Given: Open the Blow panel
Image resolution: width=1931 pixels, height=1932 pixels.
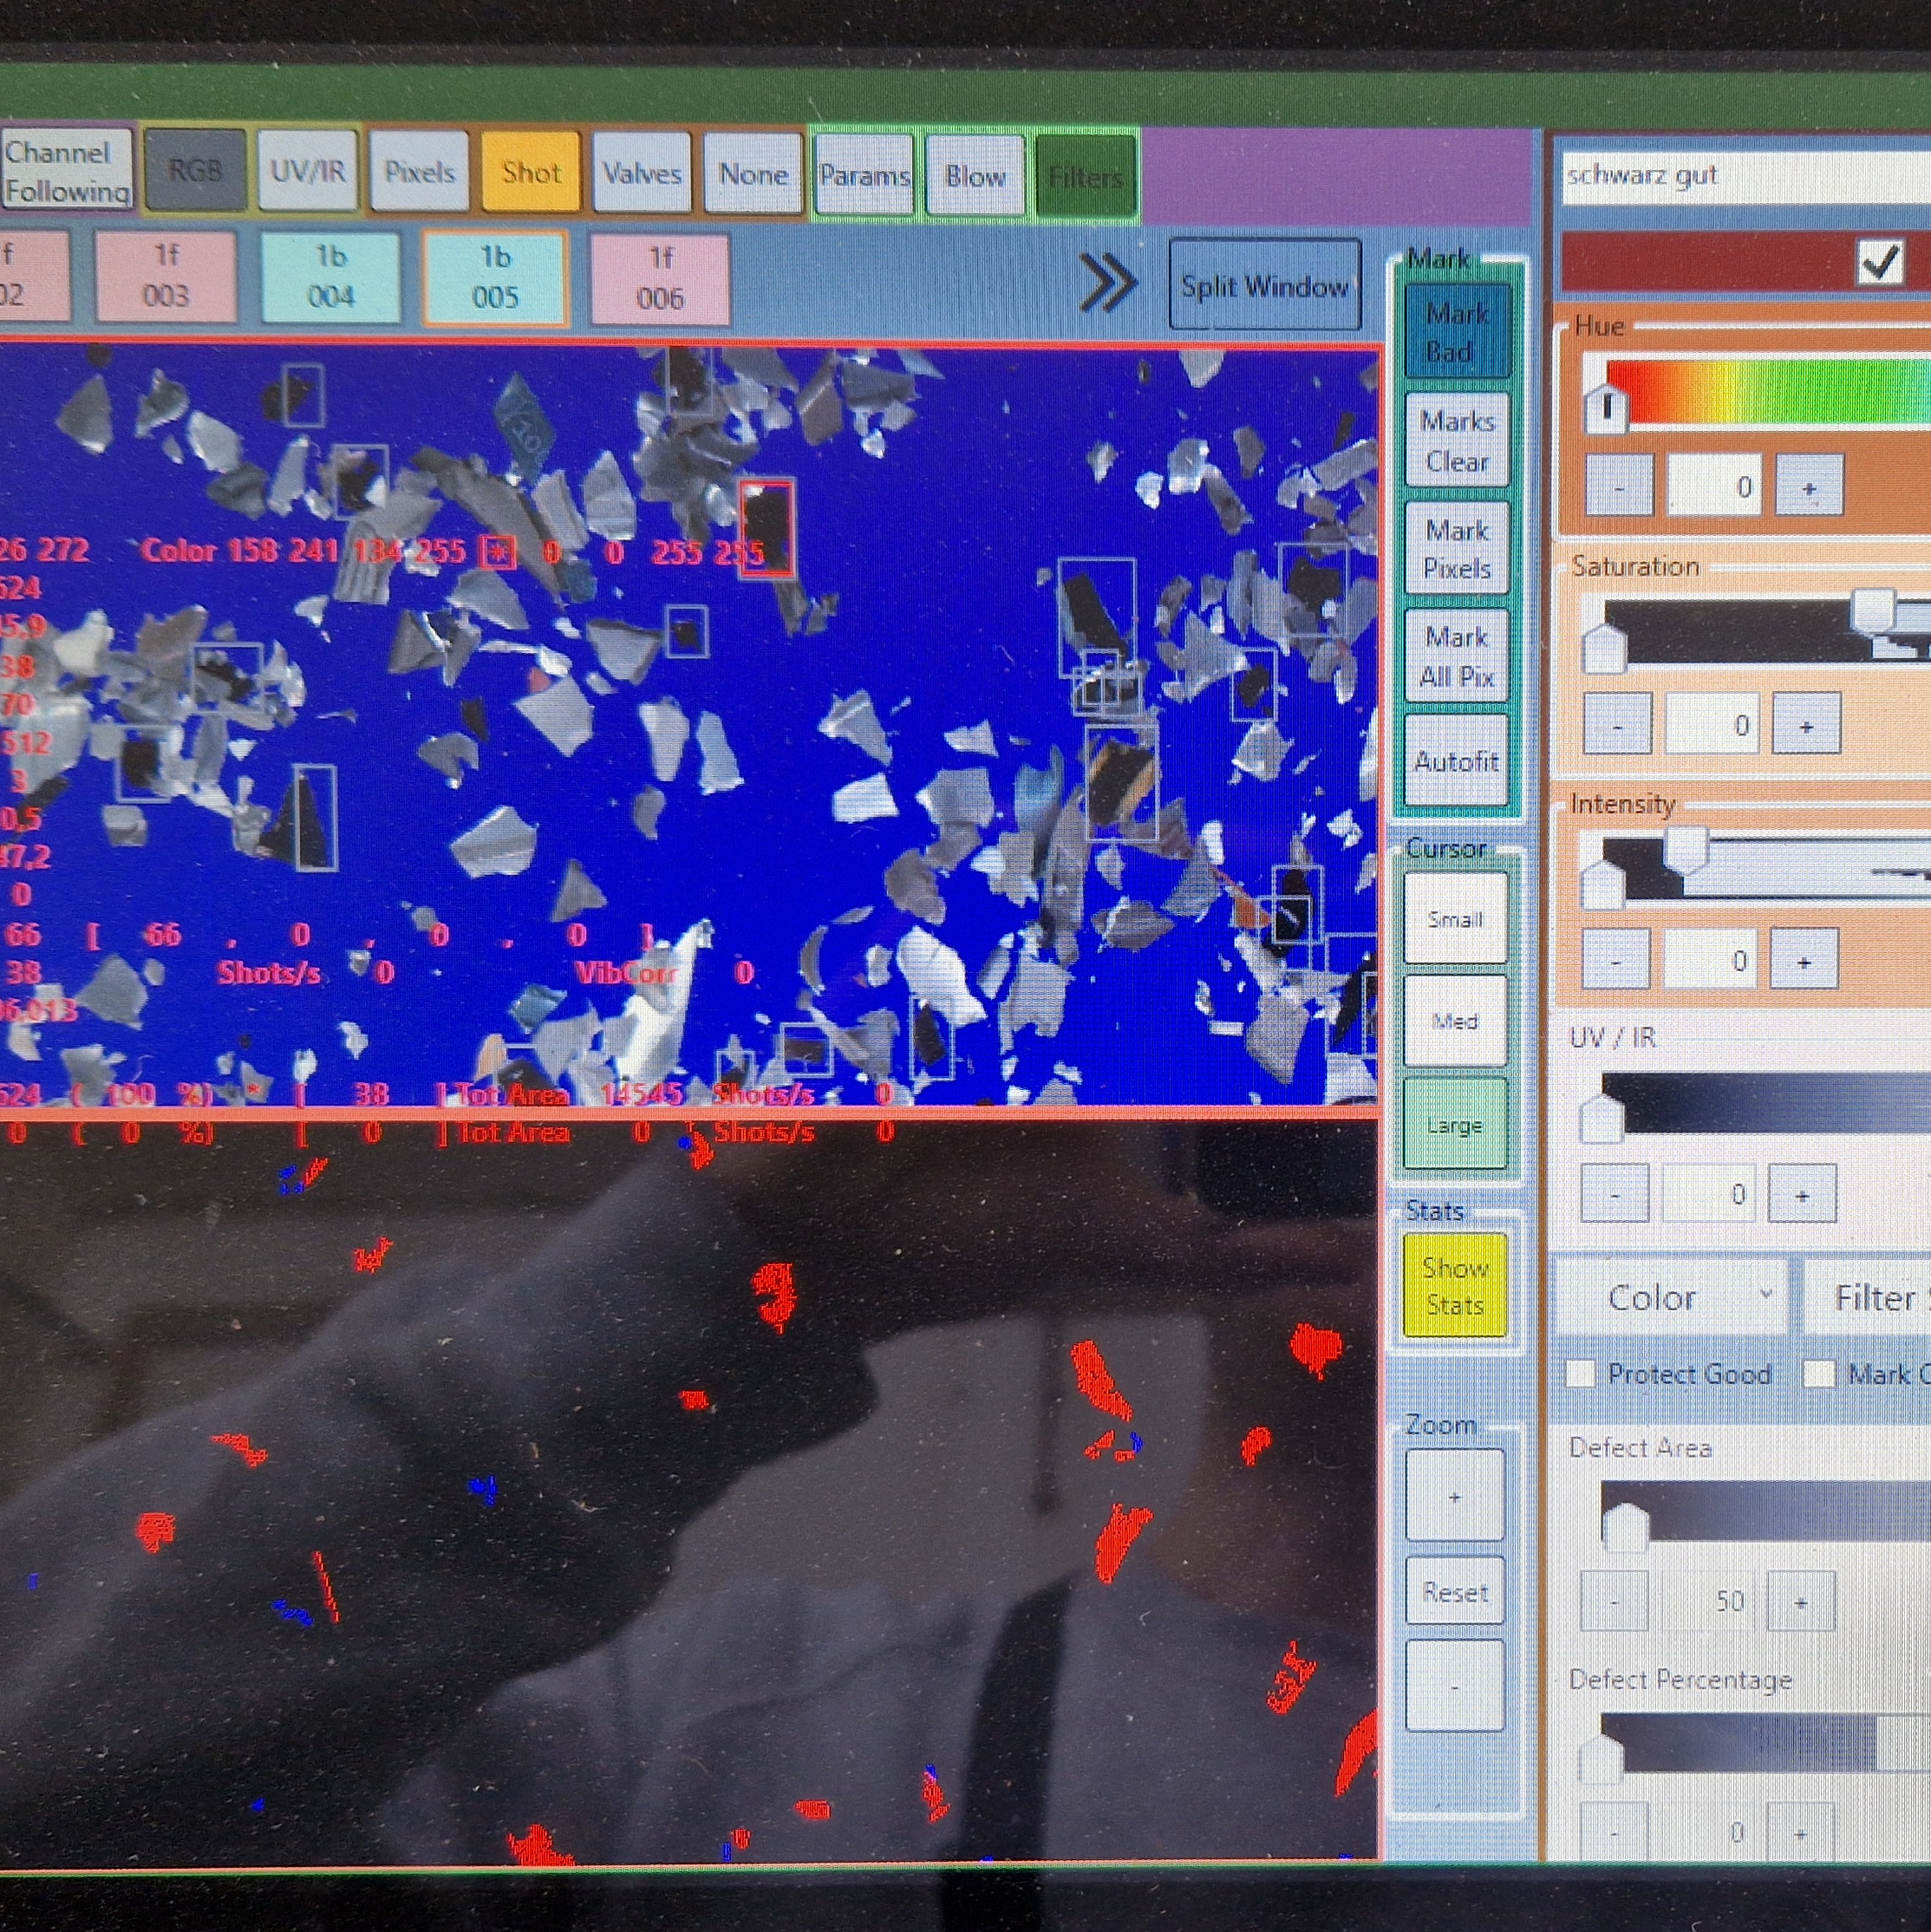Looking at the screenshot, I should point(975,176).
